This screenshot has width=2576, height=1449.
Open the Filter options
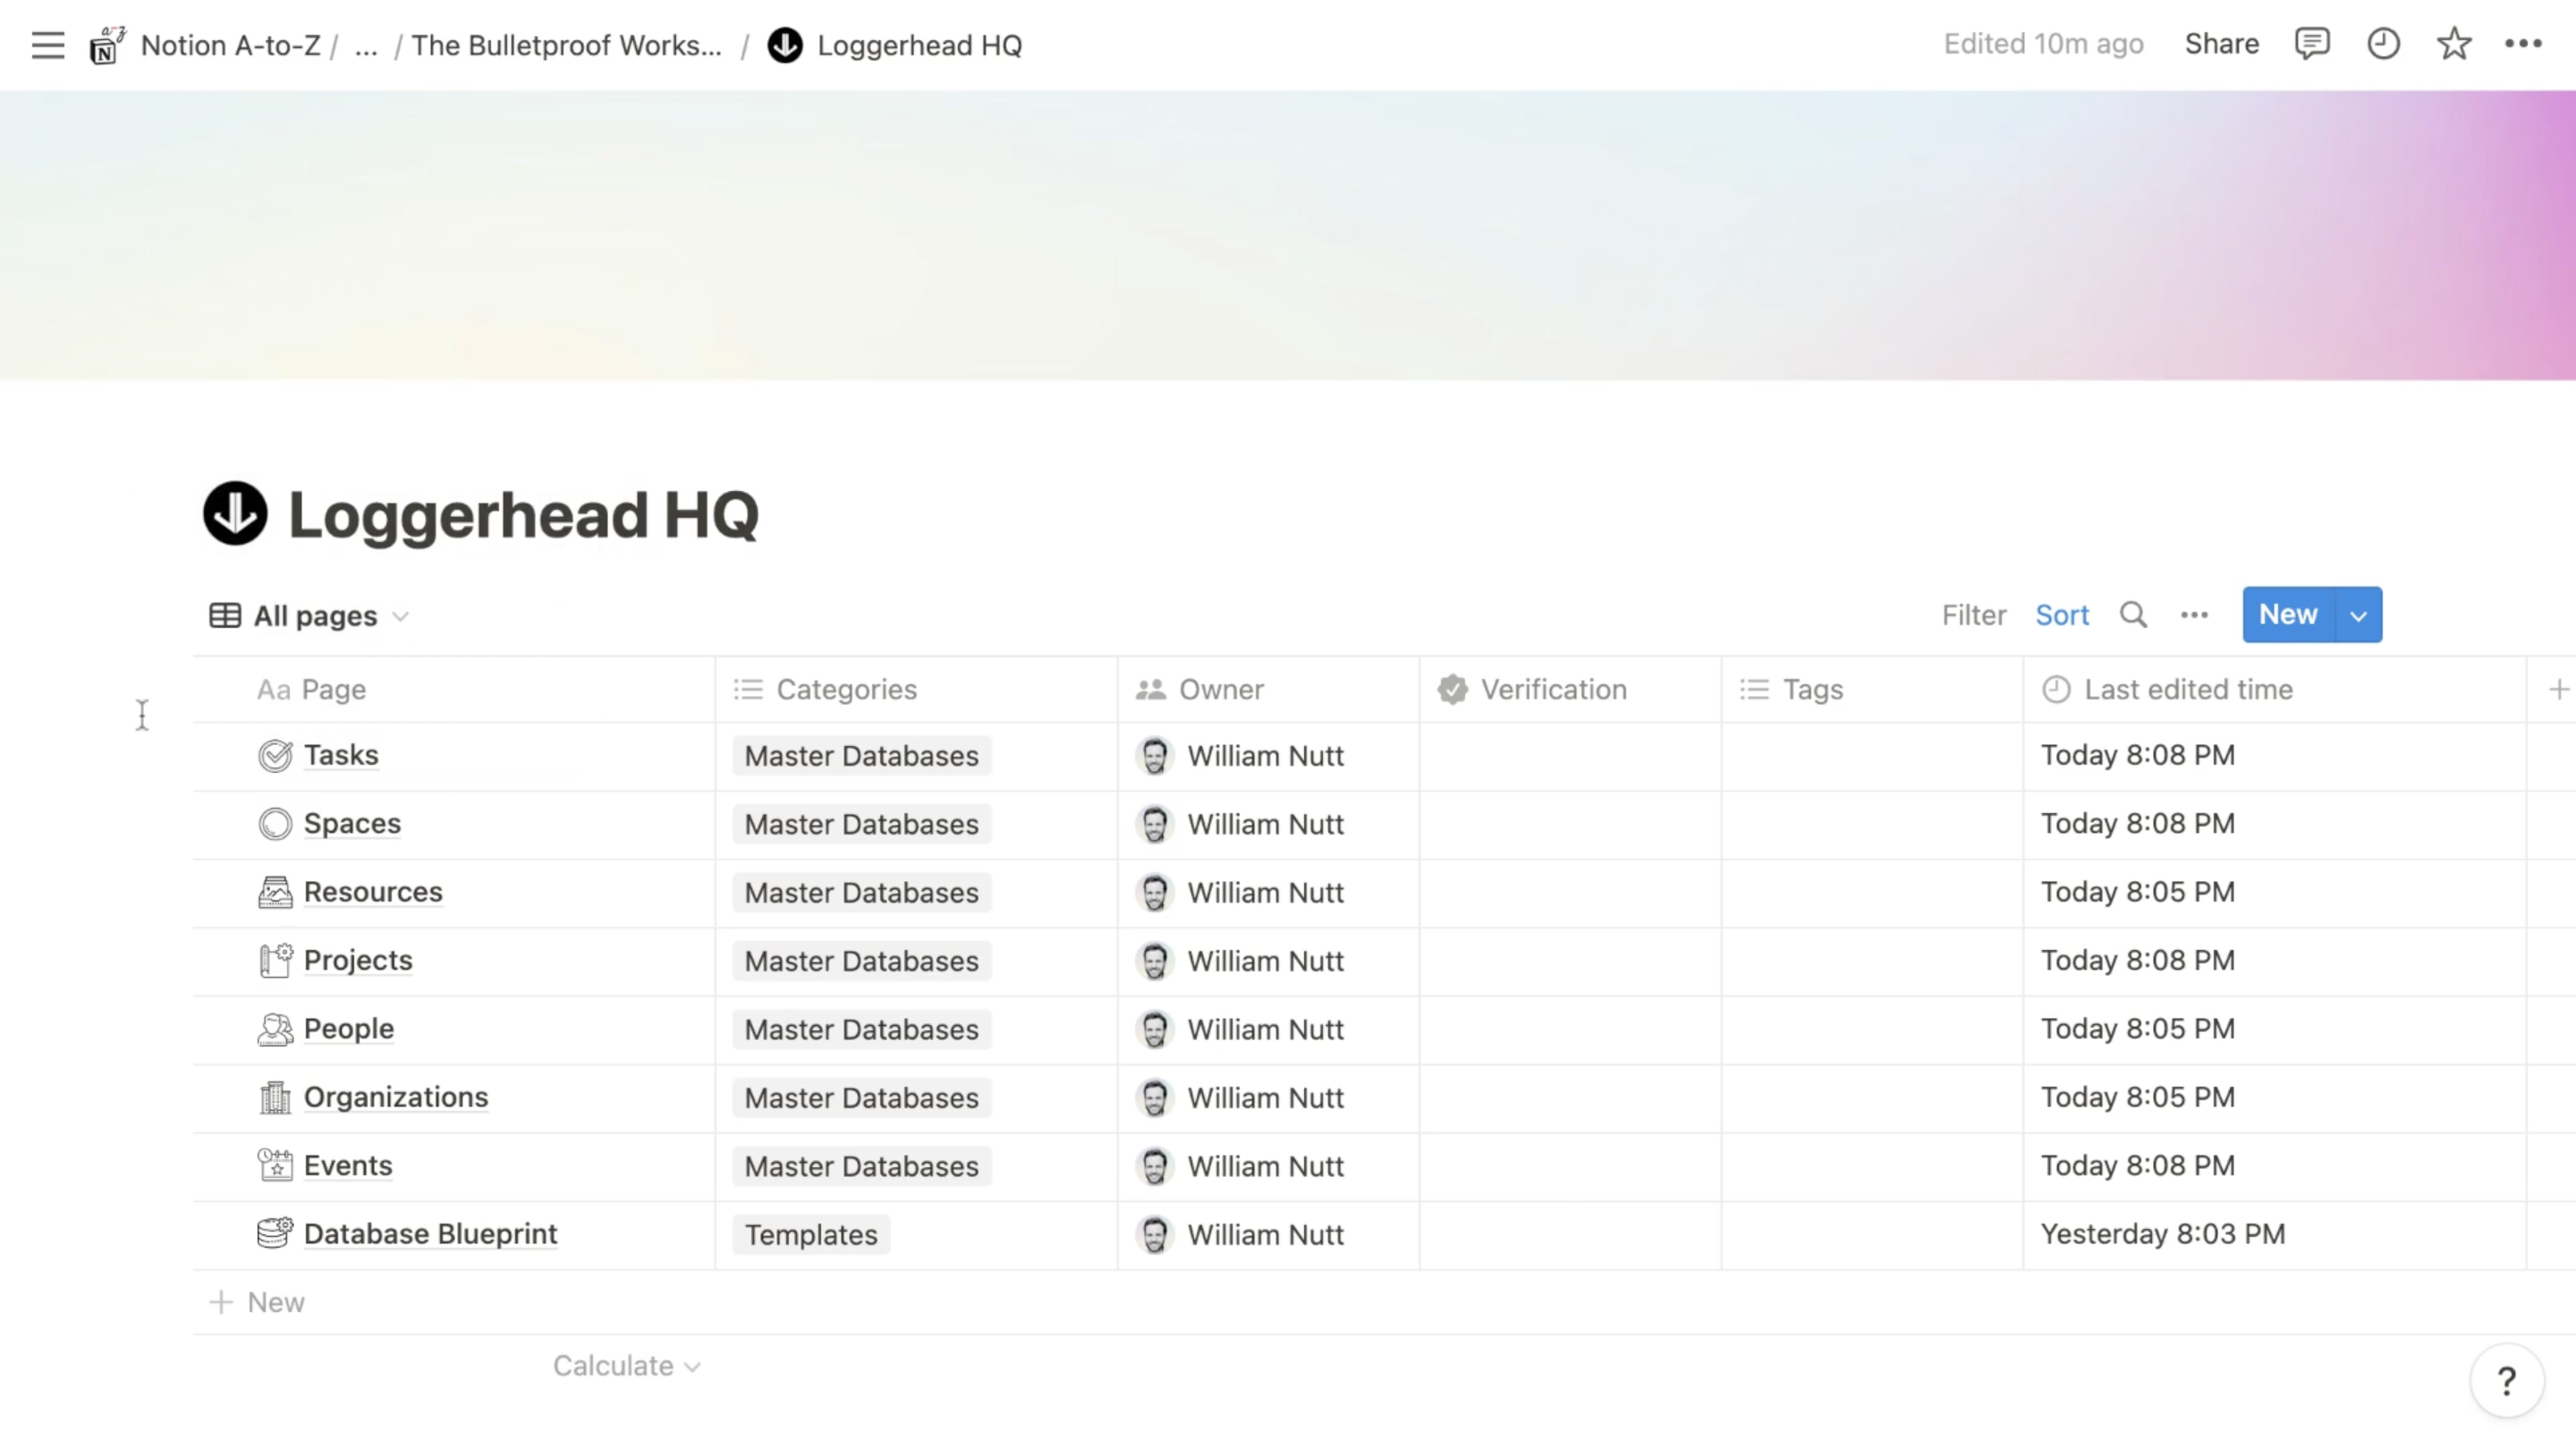click(x=1973, y=614)
